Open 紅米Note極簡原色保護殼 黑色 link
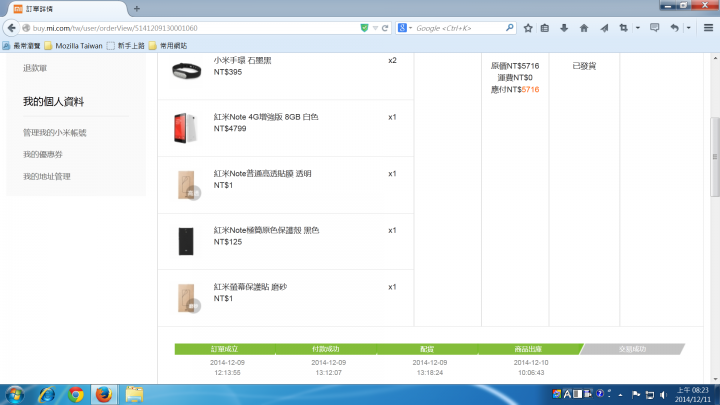The height and width of the screenshot is (405, 720). pos(266,230)
